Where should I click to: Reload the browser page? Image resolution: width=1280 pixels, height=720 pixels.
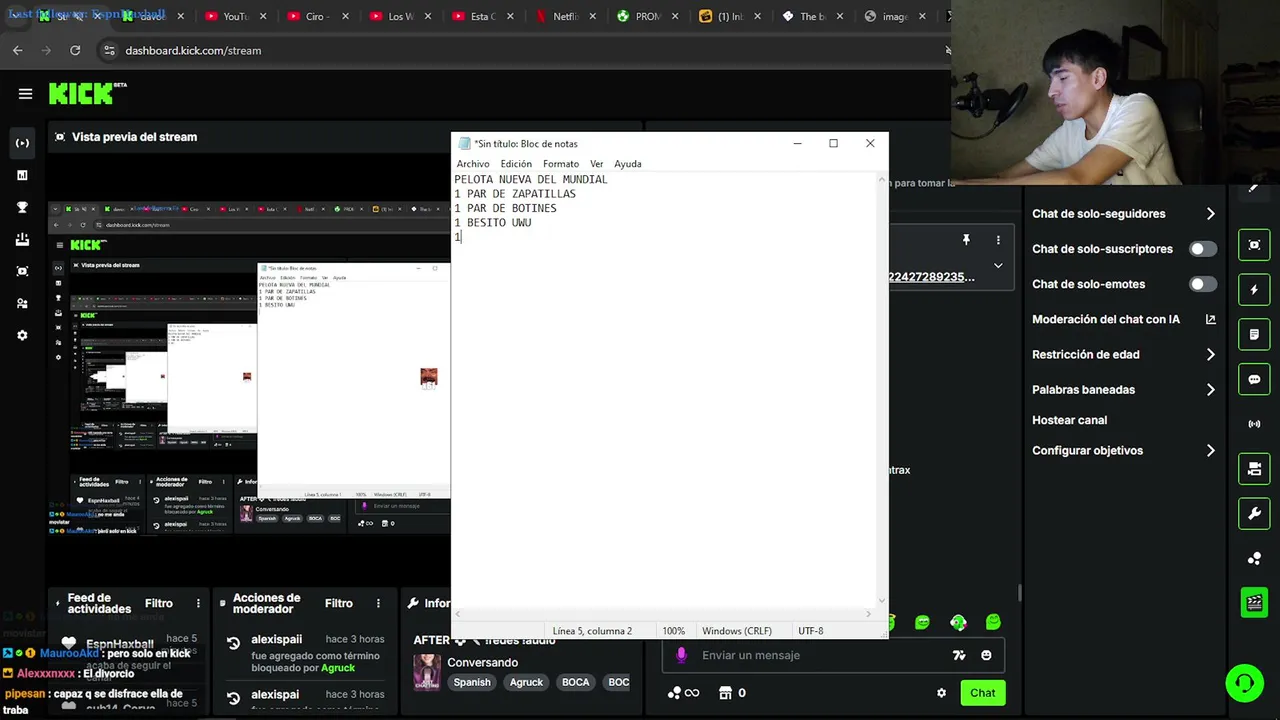pyautogui.click(x=75, y=50)
